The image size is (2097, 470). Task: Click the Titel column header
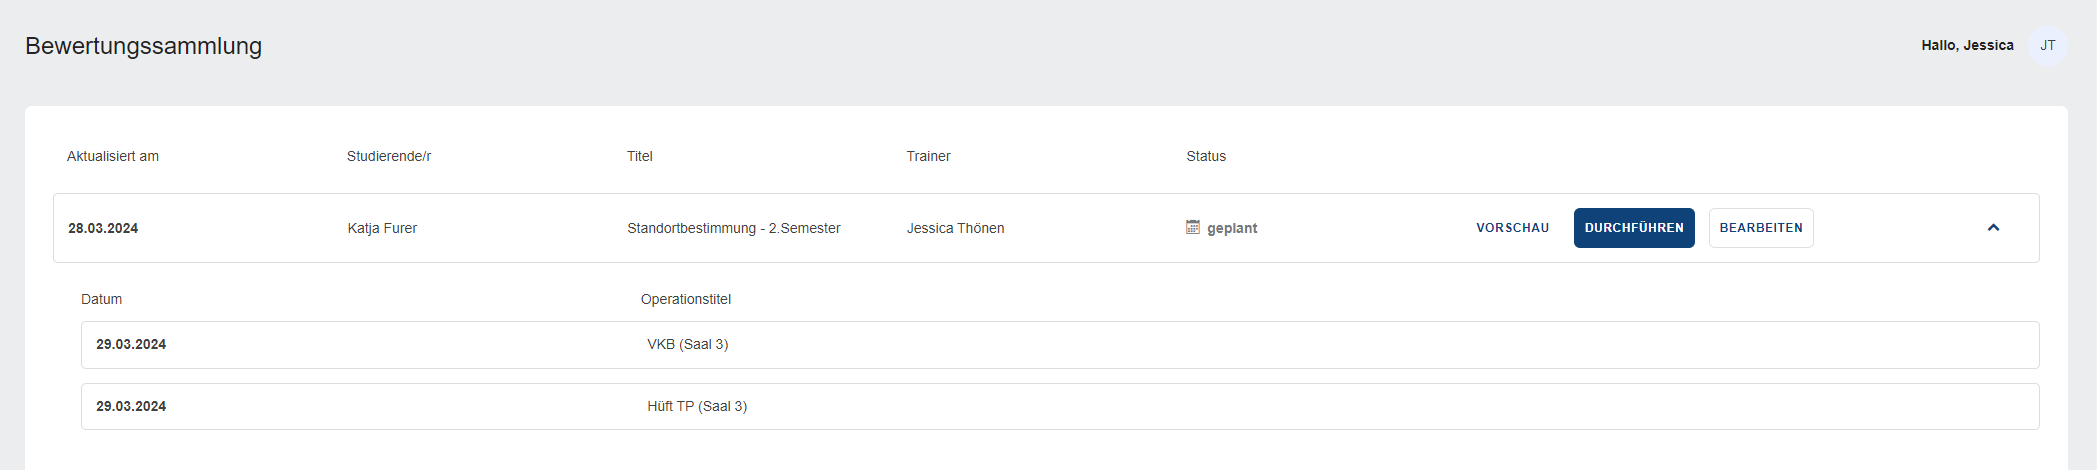point(640,156)
